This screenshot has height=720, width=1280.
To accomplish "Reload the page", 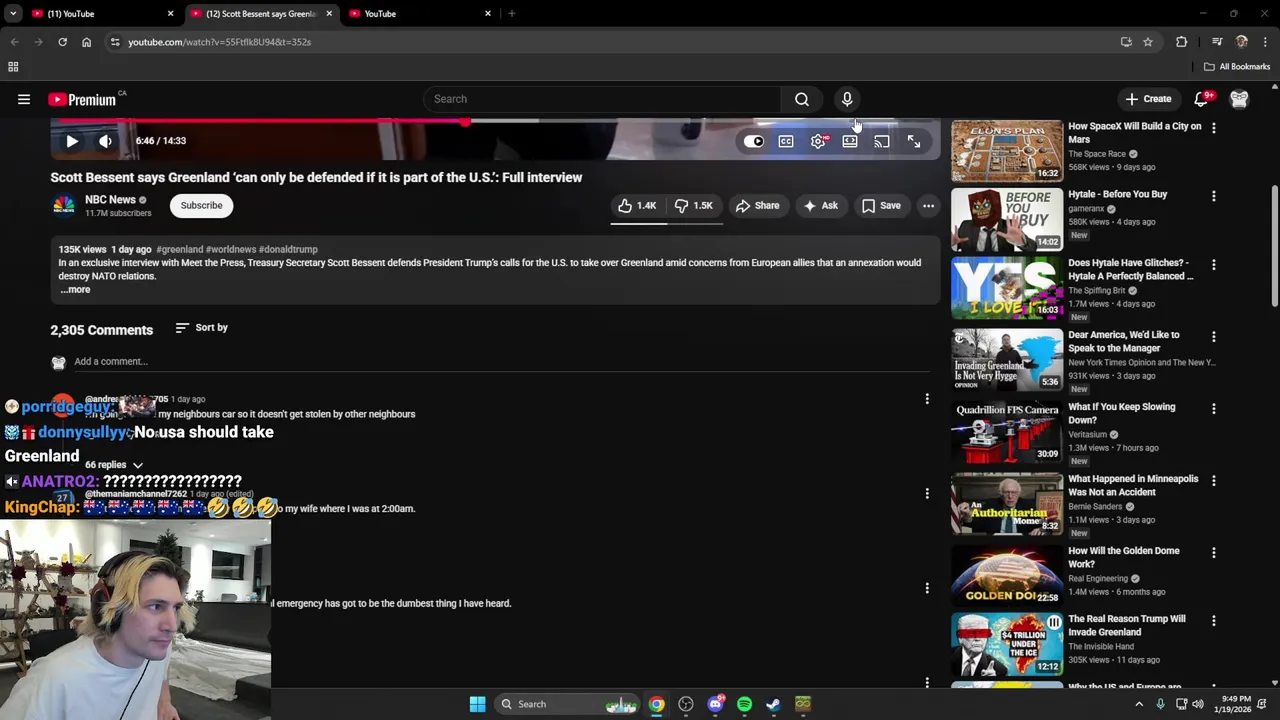I will (x=62, y=42).
